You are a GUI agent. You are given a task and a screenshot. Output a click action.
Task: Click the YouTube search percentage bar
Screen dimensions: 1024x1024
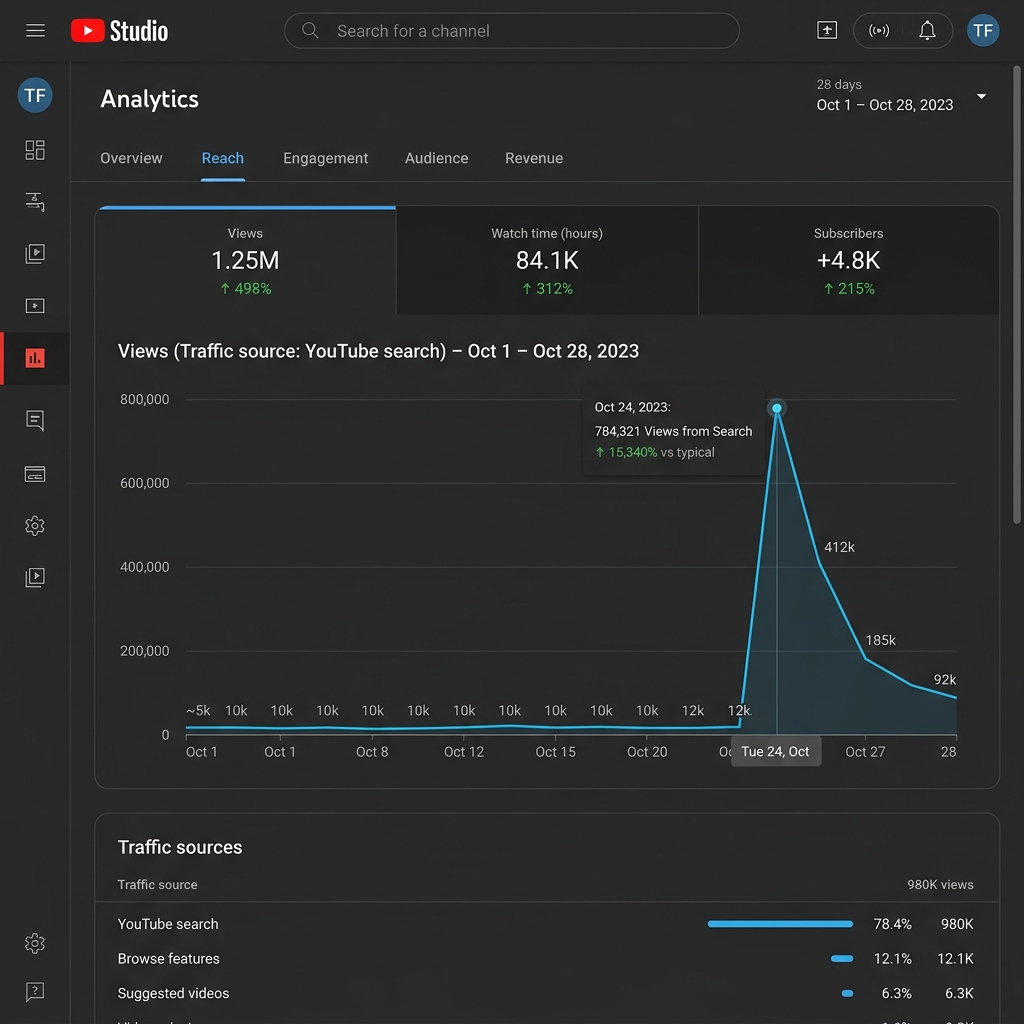pyautogui.click(x=780, y=924)
